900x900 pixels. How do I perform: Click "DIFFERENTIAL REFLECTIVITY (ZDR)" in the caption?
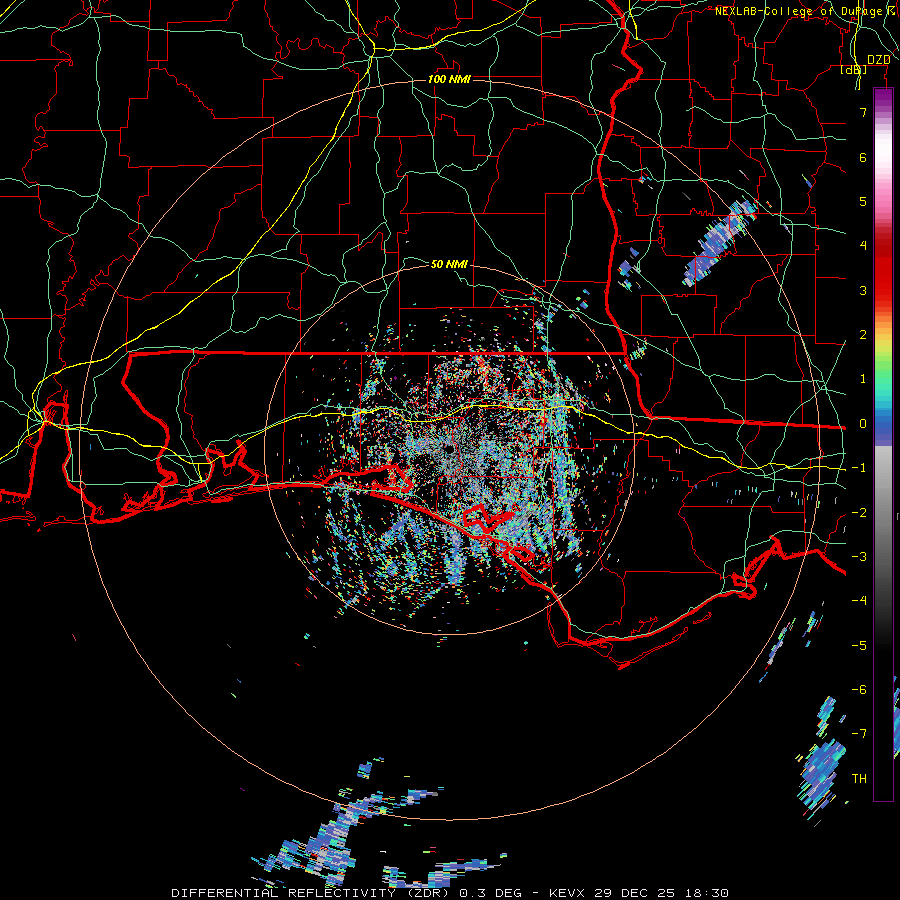[x=311, y=893]
